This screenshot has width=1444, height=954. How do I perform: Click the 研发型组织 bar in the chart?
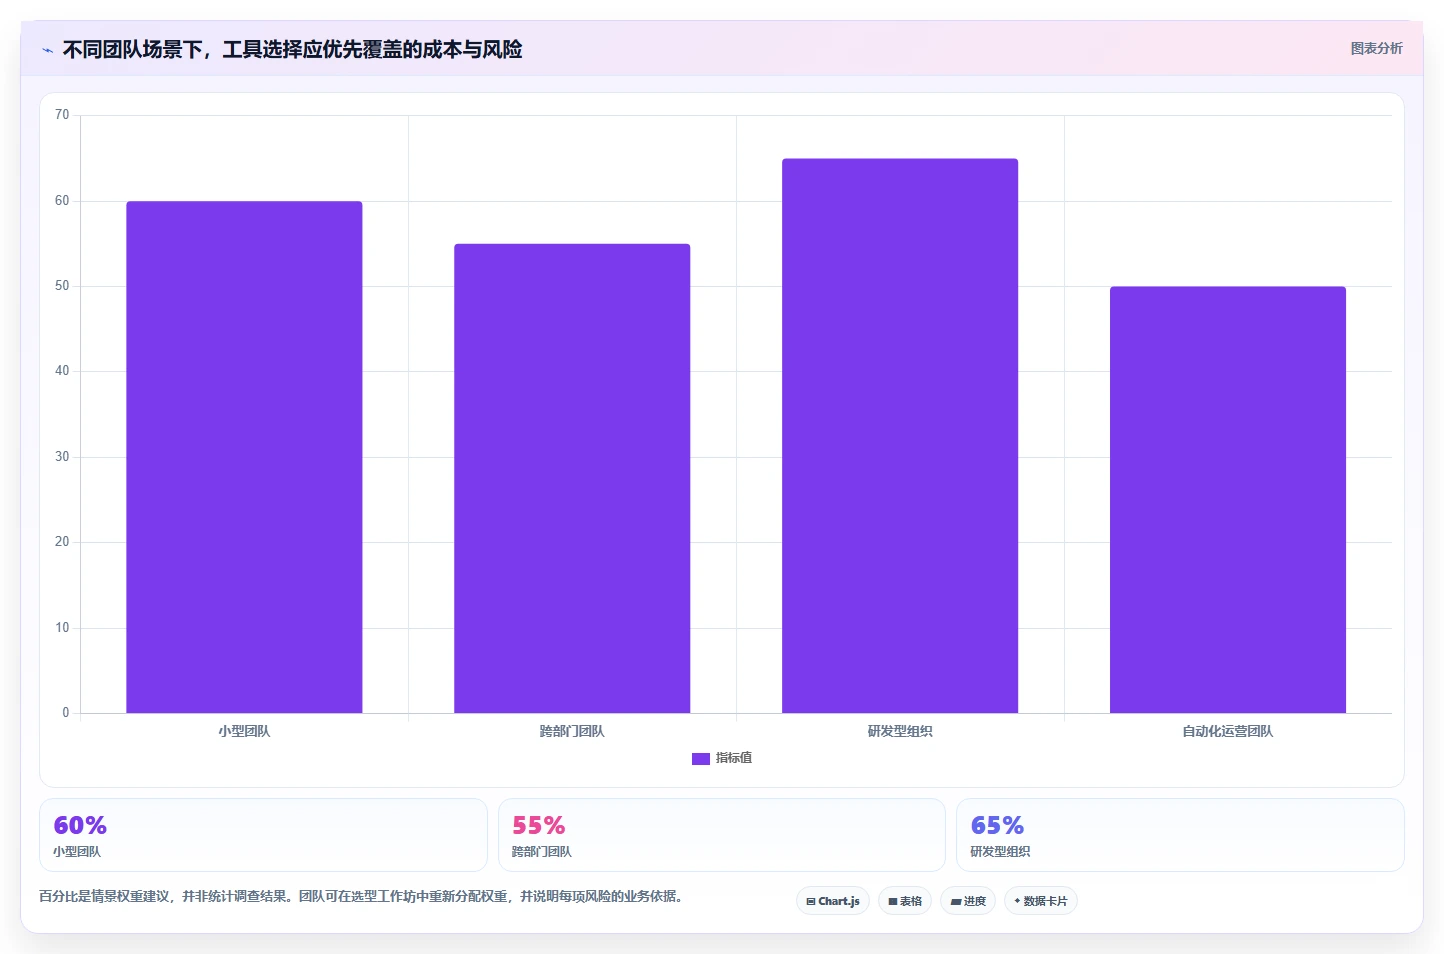900,436
